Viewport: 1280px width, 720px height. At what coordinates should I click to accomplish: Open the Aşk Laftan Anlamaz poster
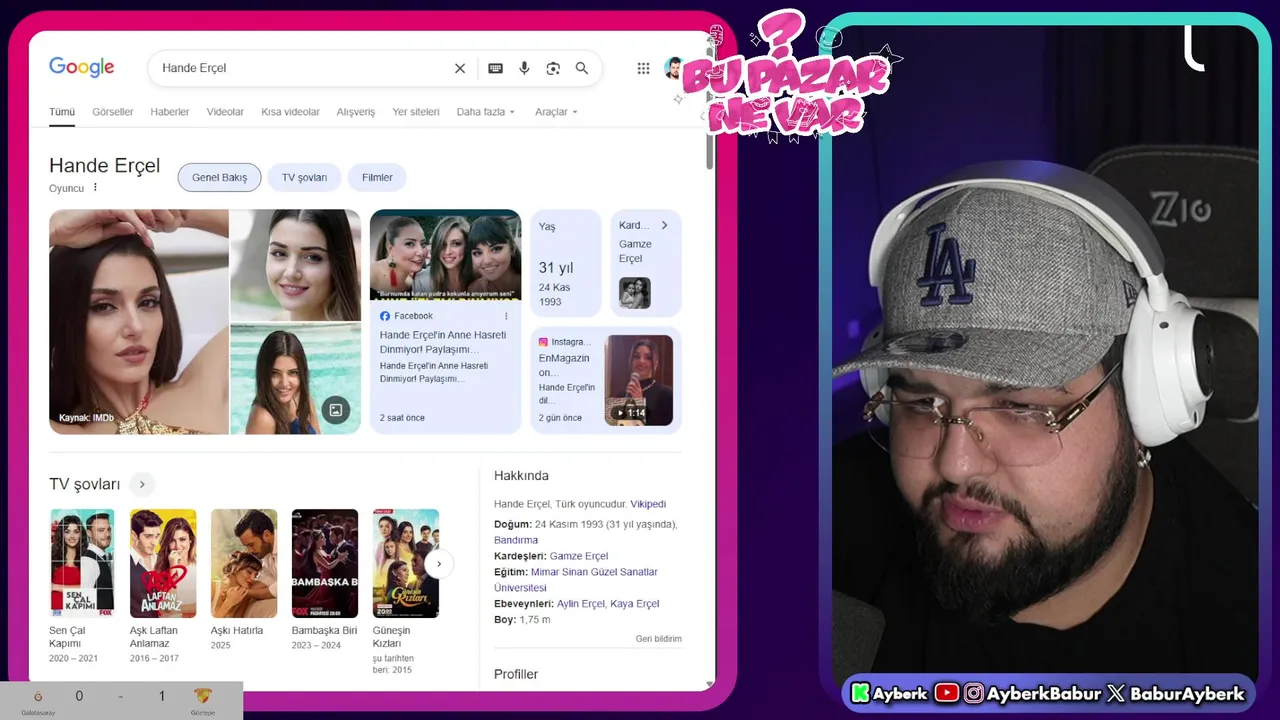[163, 564]
